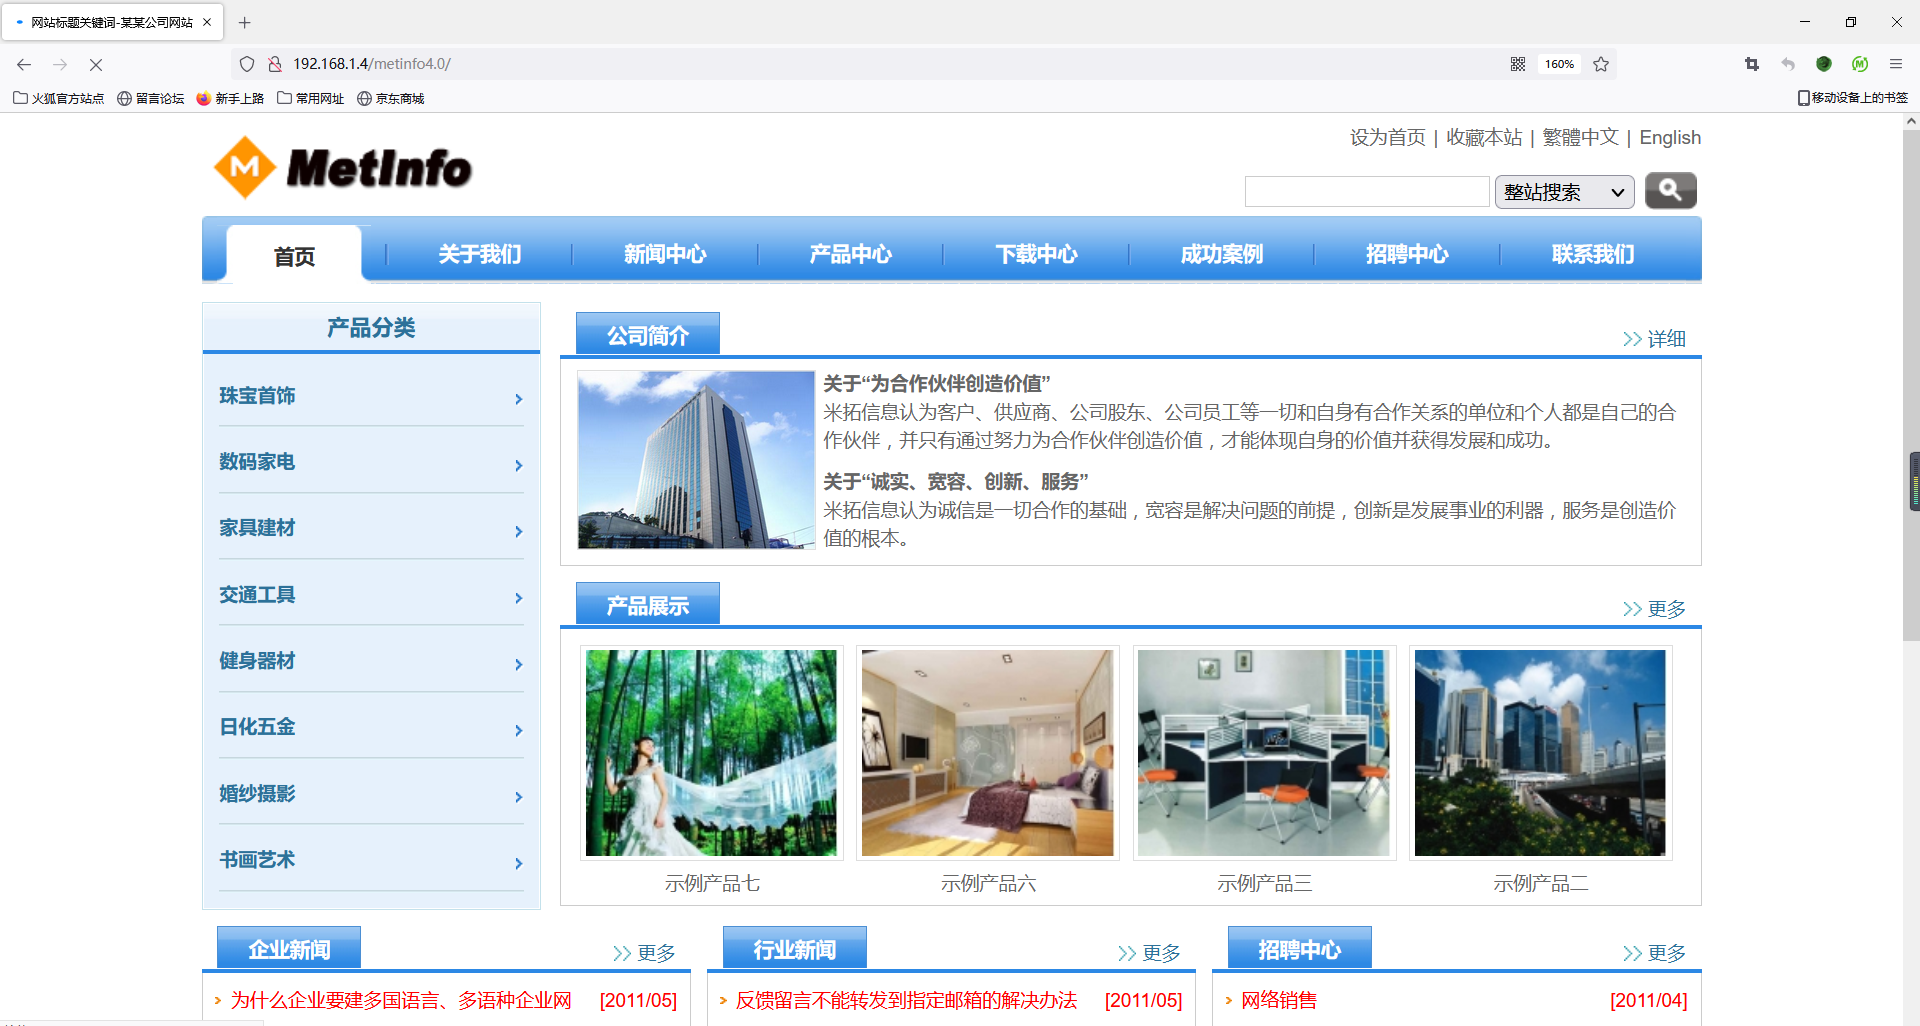Open the 整站搜索 search scope dropdown
This screenshot has width=1920, height=1026.
pyautogui.click(x=1563, y=191)
